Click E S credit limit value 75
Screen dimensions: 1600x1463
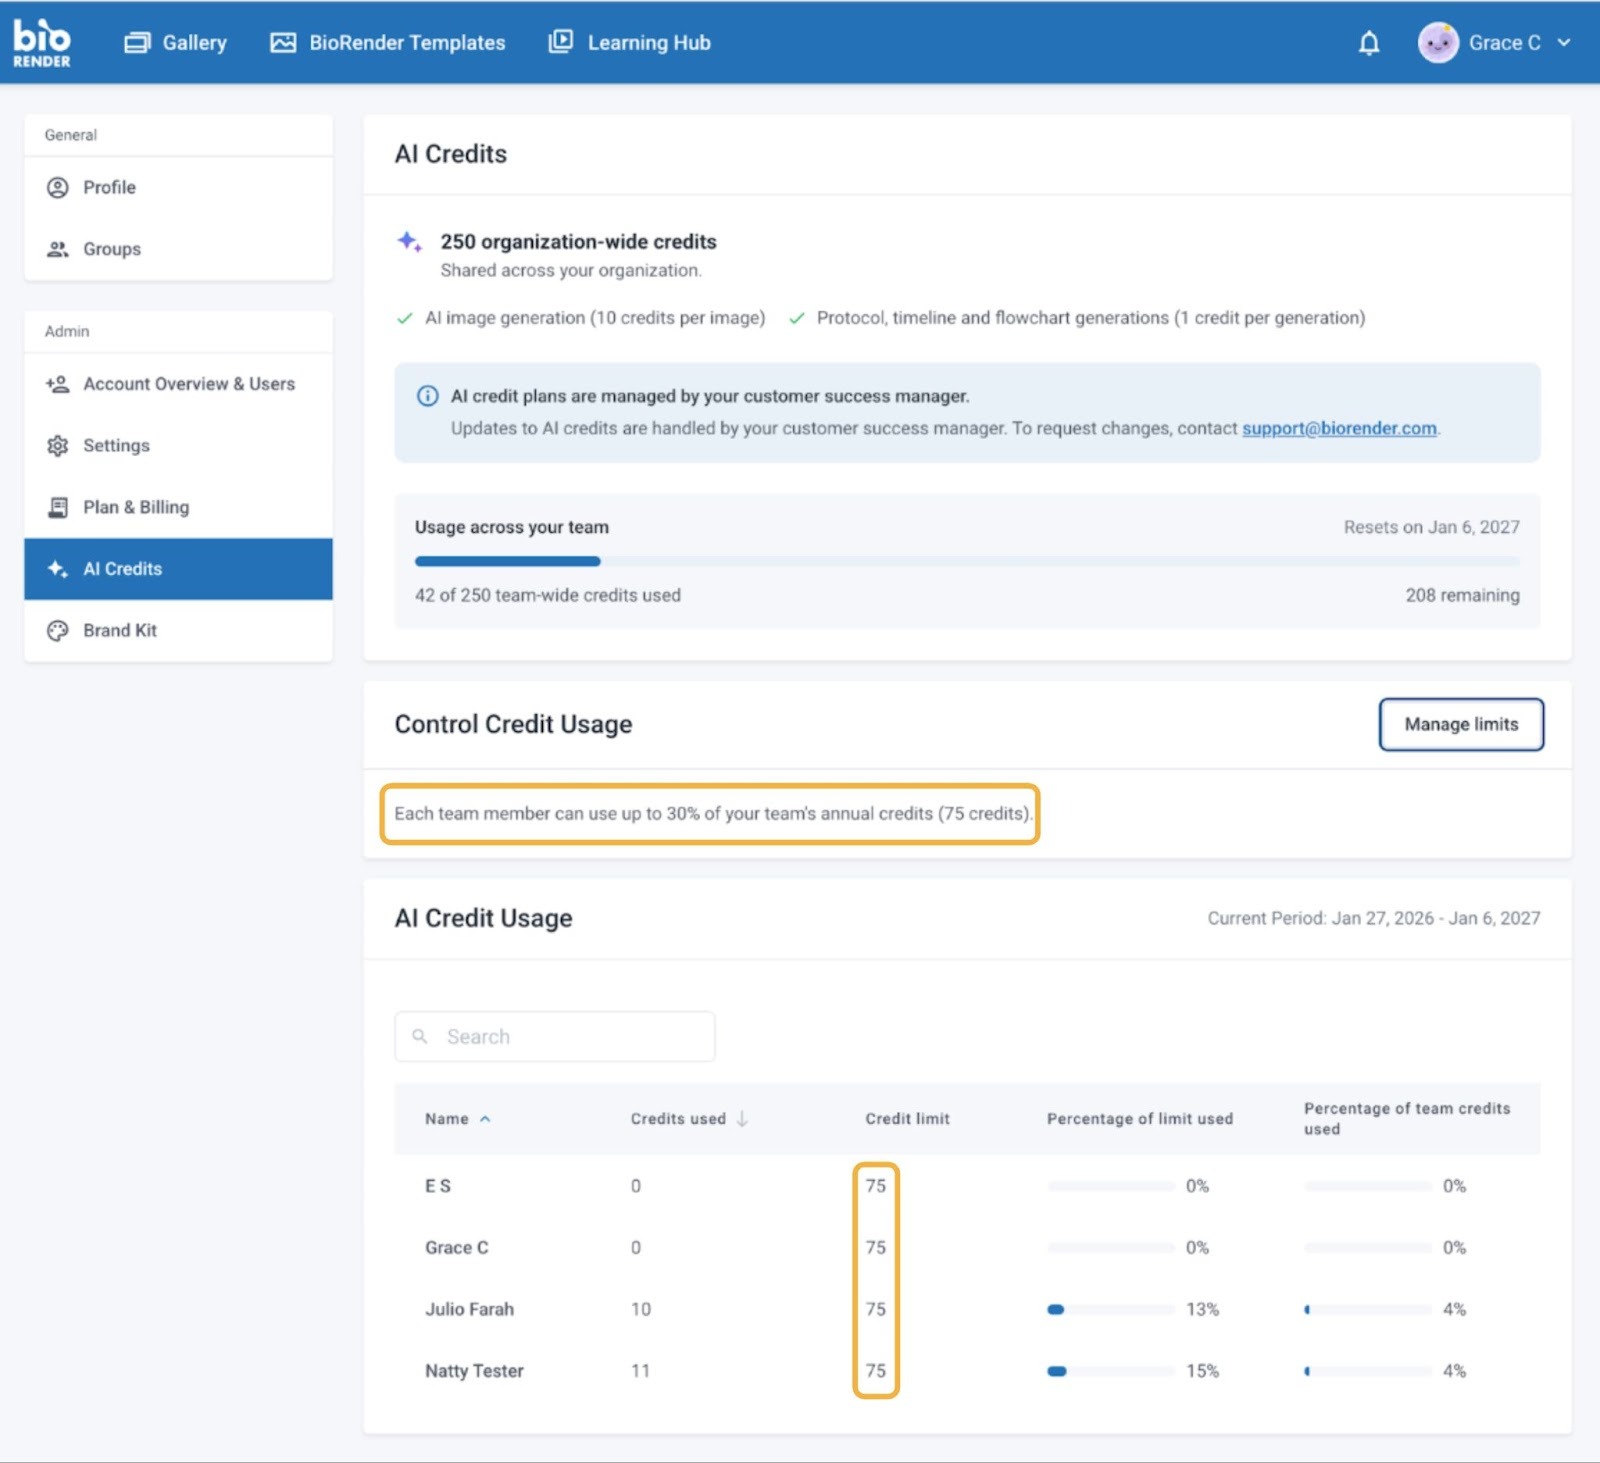(x=876, y=1186)
